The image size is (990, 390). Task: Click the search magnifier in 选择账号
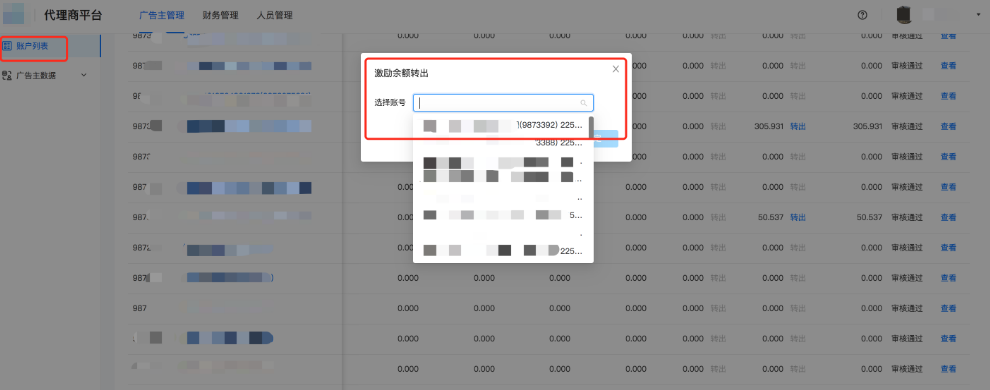point(583,102)
